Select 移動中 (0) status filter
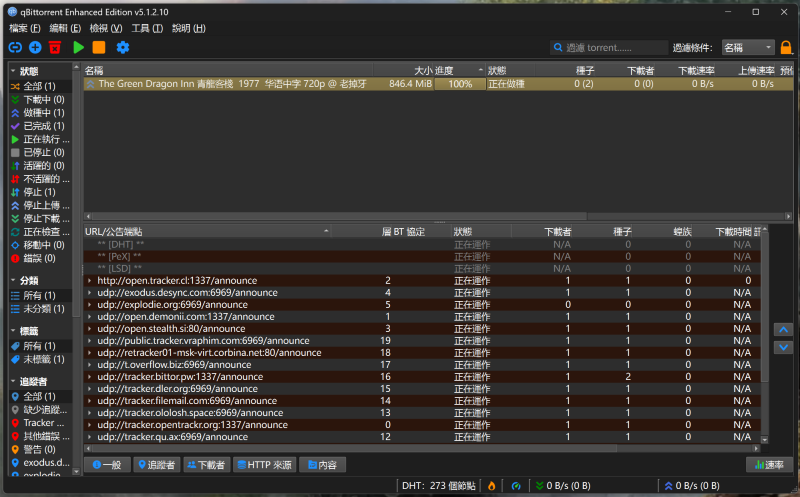This screenshot has height=497, width=800. (x=40, y=245)
